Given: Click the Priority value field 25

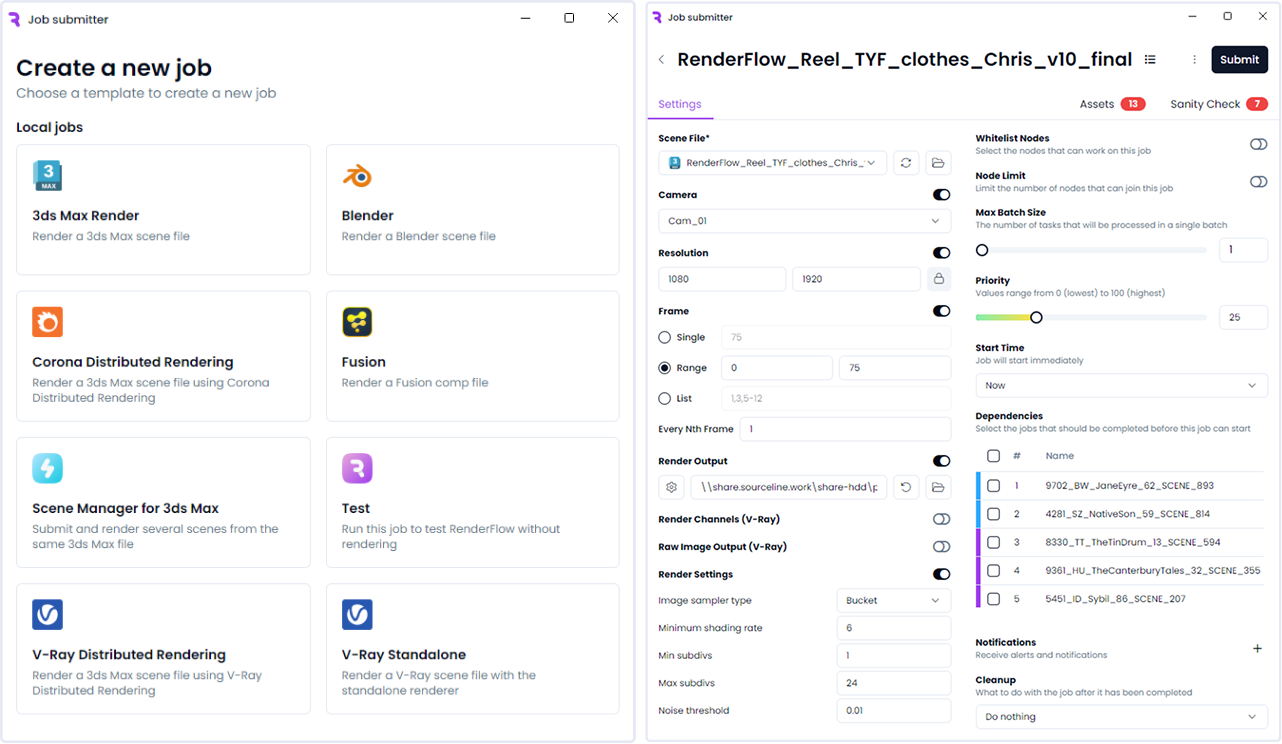Looking at the screenshot, I should (x=1244, y=317).
